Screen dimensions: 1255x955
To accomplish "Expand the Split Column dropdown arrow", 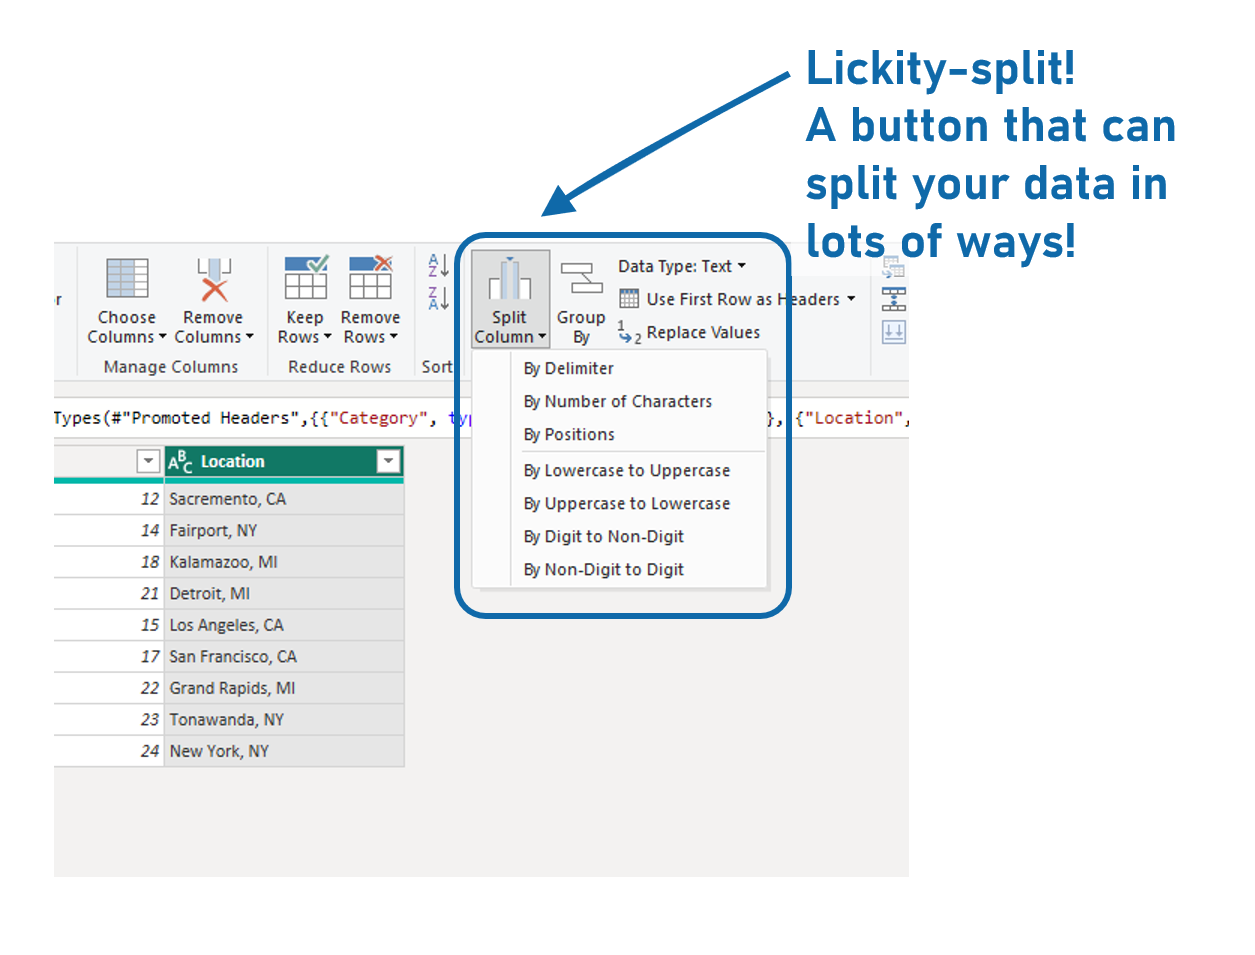I will [x=540, y=338].
